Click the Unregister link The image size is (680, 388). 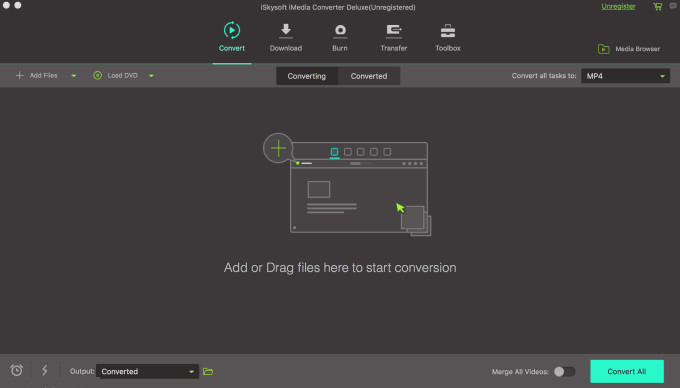618,7
